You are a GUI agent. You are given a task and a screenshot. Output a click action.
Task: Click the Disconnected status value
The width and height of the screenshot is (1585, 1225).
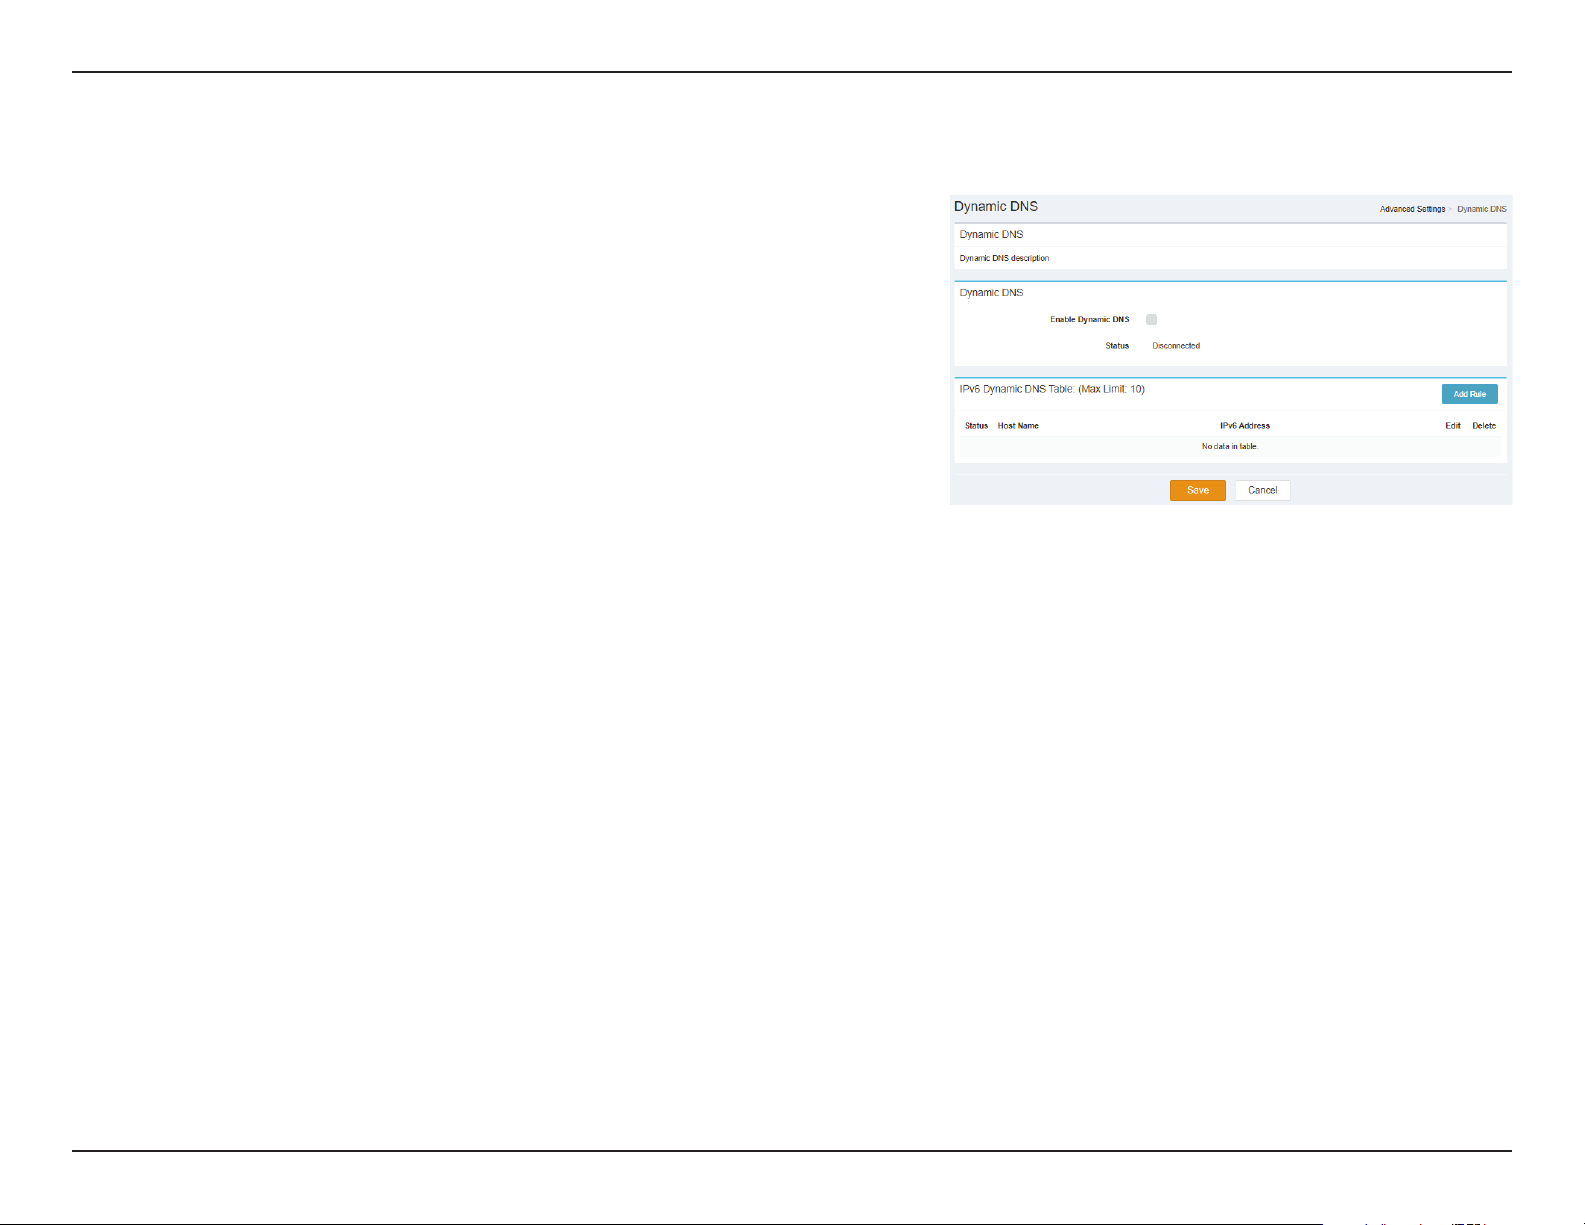1176,346
